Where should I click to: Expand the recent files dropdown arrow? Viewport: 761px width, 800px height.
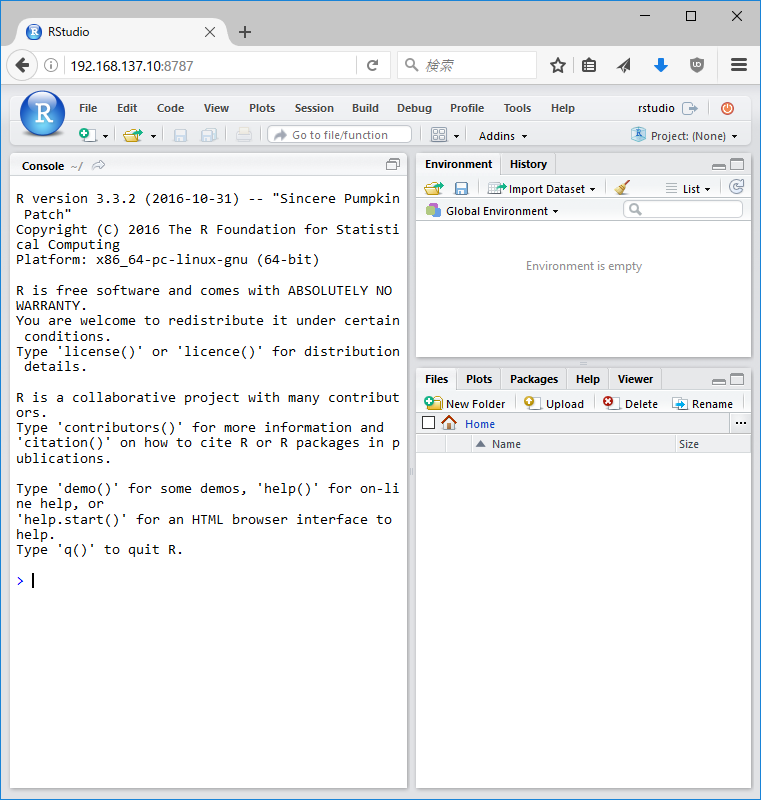coord(153,136)
